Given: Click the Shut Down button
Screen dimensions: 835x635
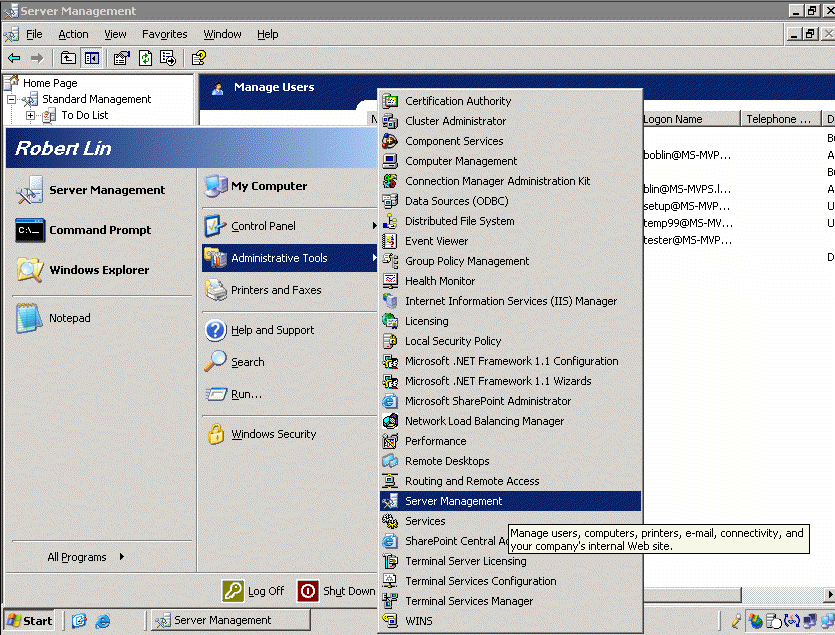Looking at the screenshot, I should pyautogui.click(x=337, y=591).
